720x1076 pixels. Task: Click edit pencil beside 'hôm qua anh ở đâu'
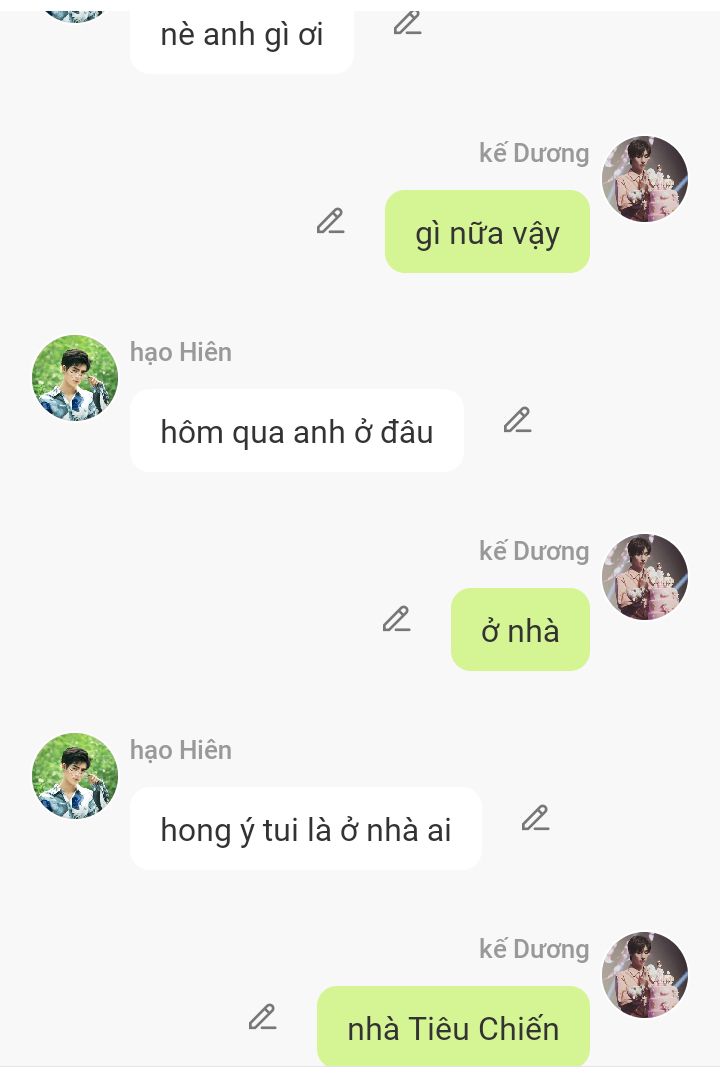coord(518,421)
